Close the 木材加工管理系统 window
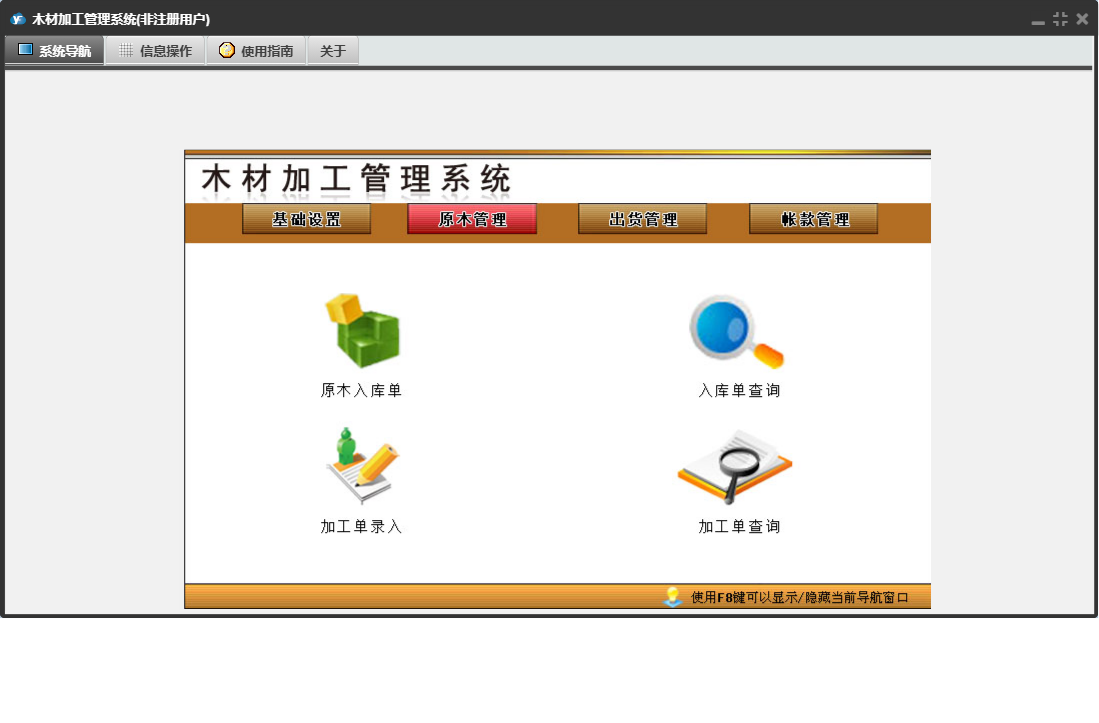The width and height of the screenshot is (1099, 723). click(1082, 19)
